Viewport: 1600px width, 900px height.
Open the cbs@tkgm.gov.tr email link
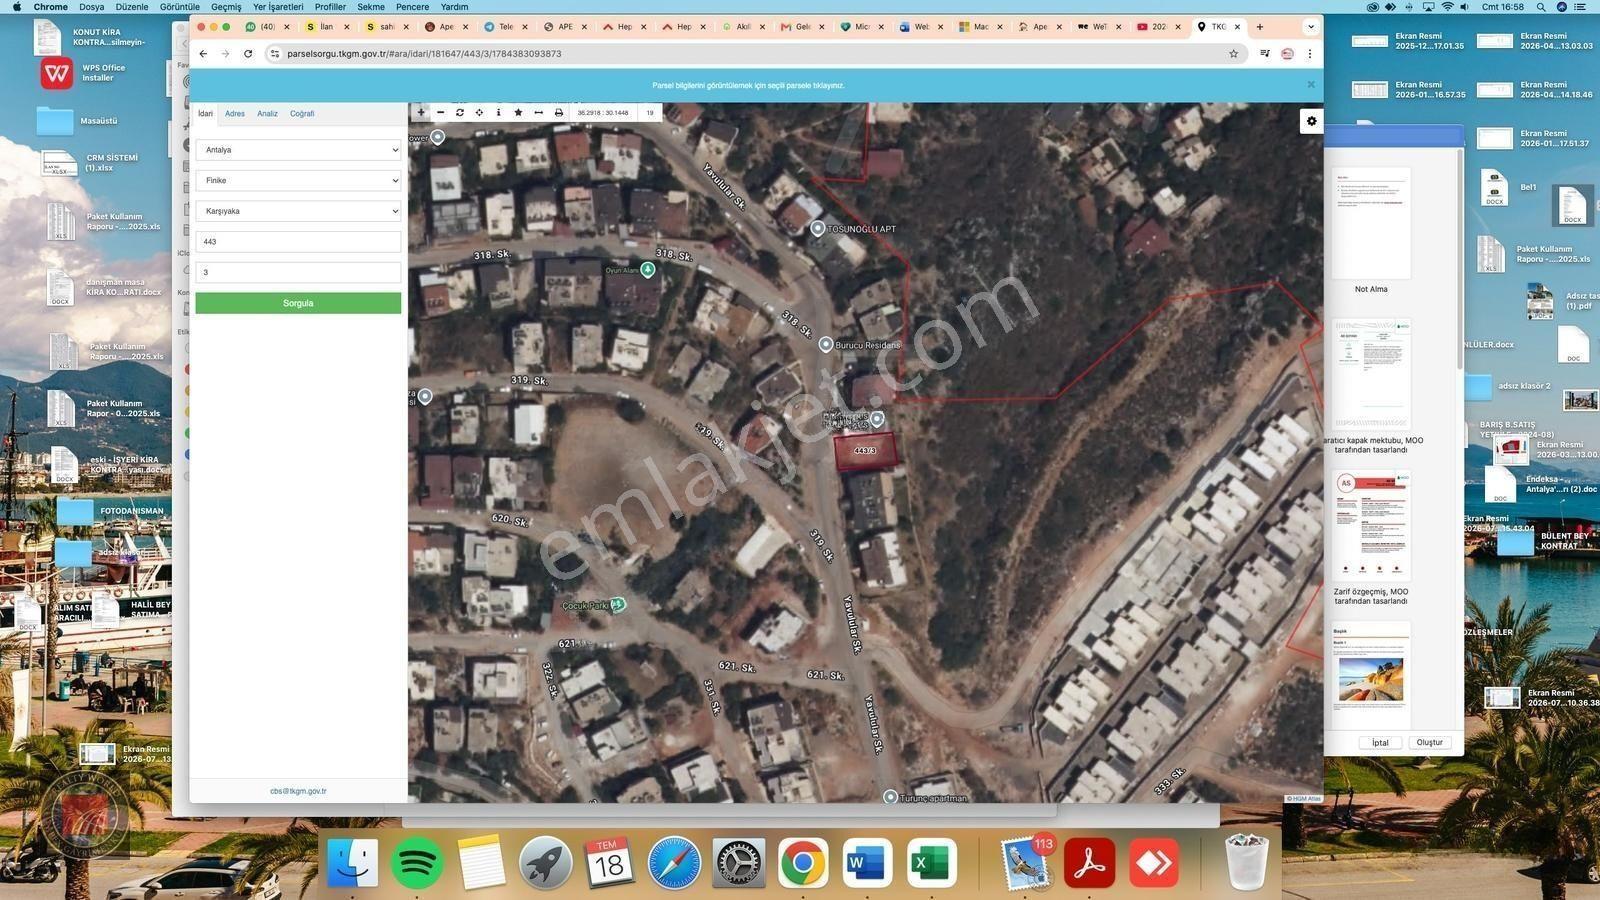pyautogui.click(x=298, y=791)
